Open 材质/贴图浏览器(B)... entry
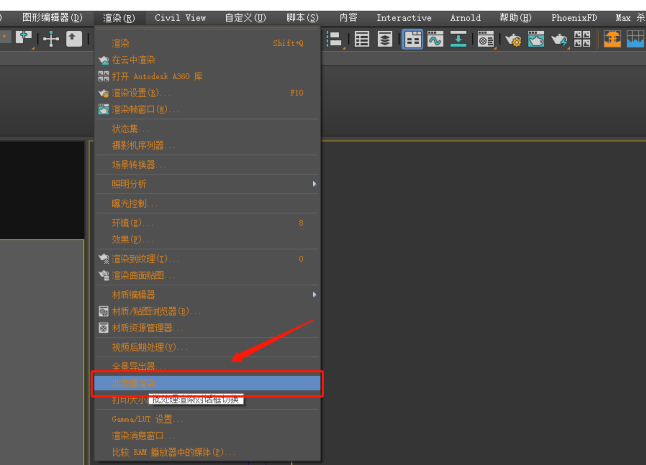The height and width of the screenshot is (465, 646). (x=208, y=311)
